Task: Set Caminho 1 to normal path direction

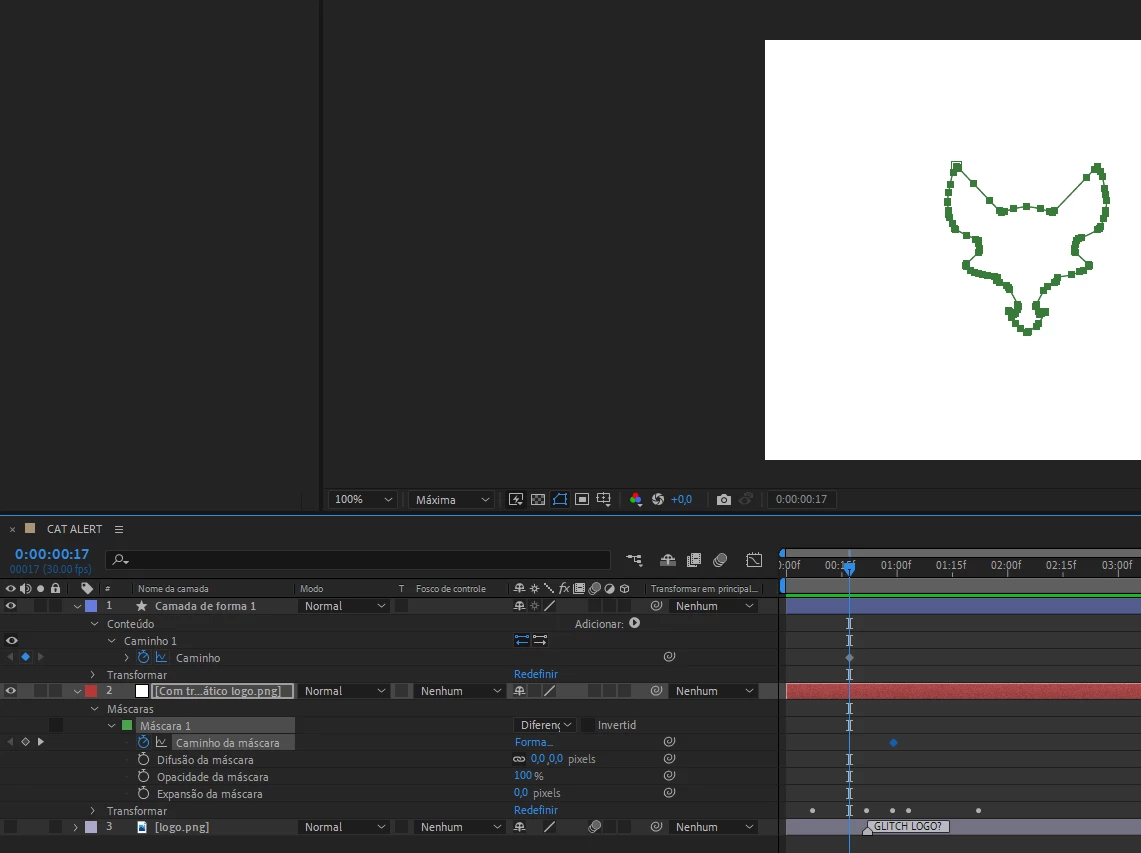Action: click(x=522, y=640)
